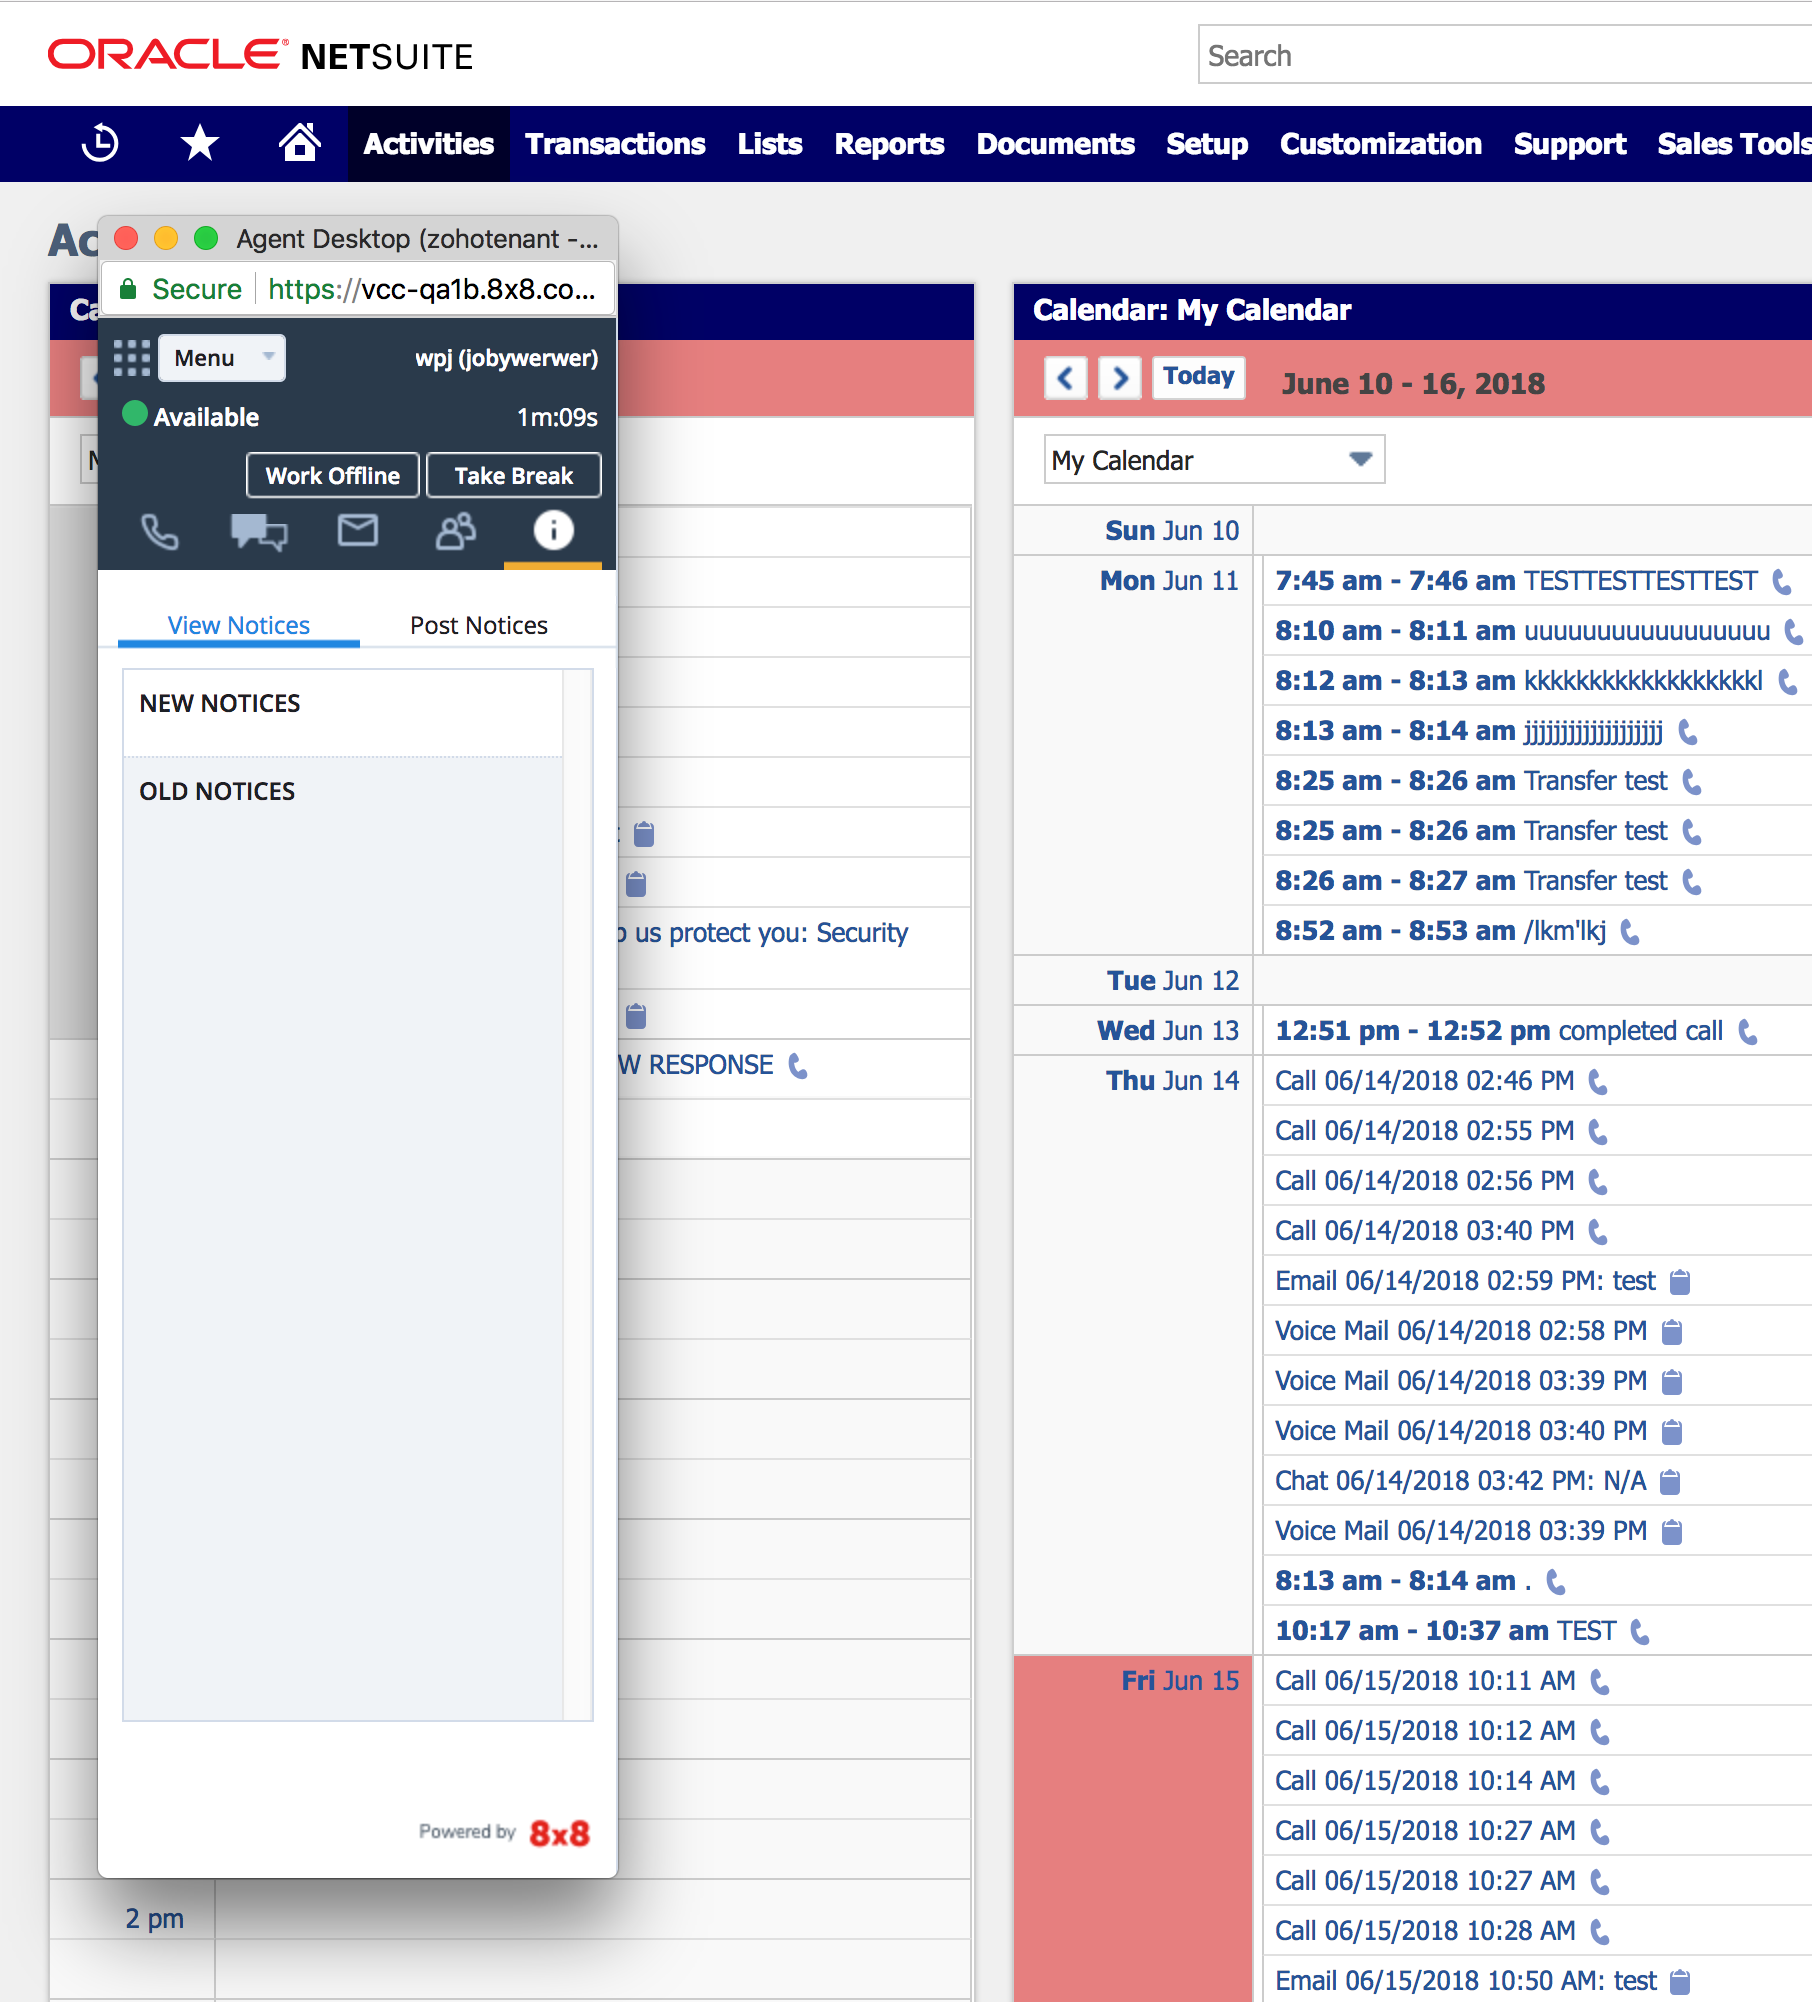Click the Work Offline button
The height and width of the screenshot is (2002, 1812).
tap(333, 475)
